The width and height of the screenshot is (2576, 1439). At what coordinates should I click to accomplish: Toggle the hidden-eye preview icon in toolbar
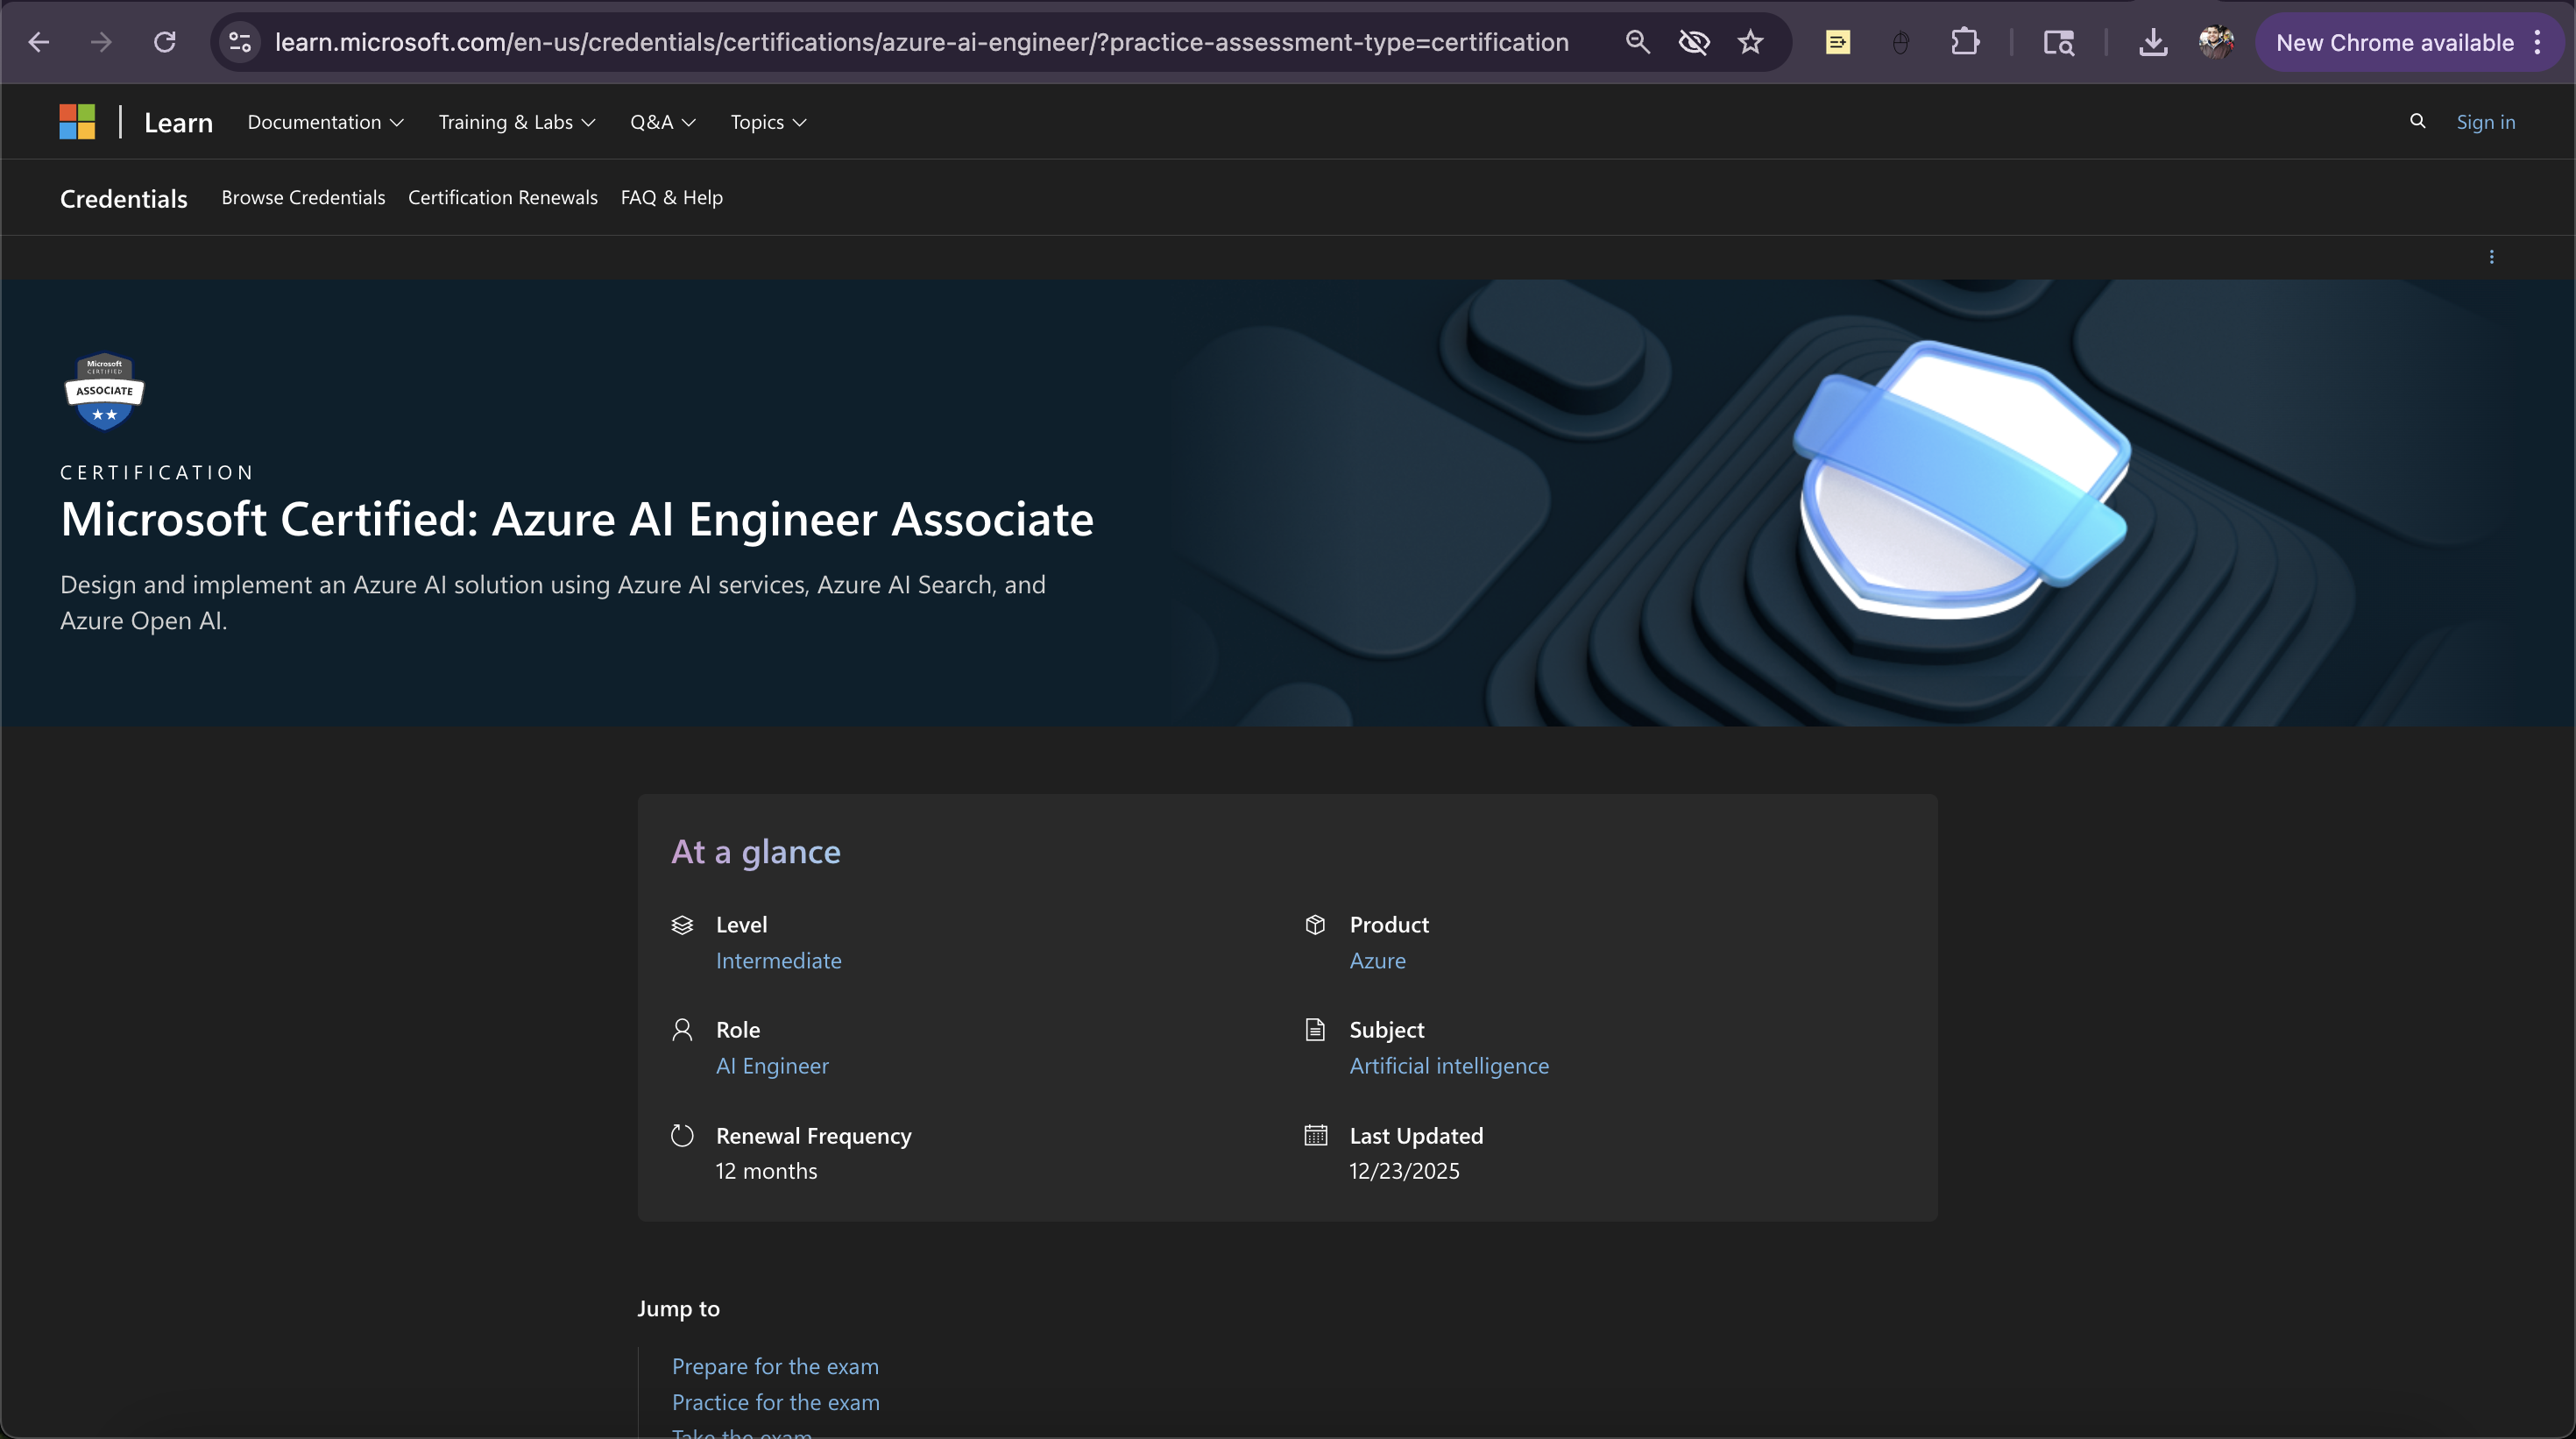[1694, 41]
